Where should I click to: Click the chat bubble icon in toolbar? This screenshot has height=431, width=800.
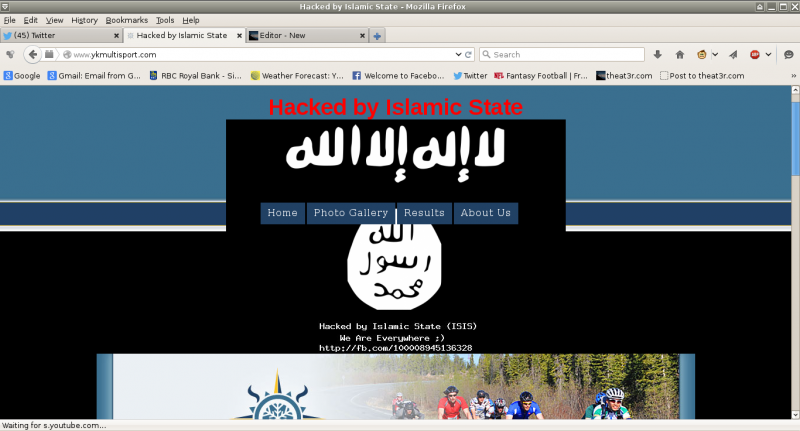[789, 55]
